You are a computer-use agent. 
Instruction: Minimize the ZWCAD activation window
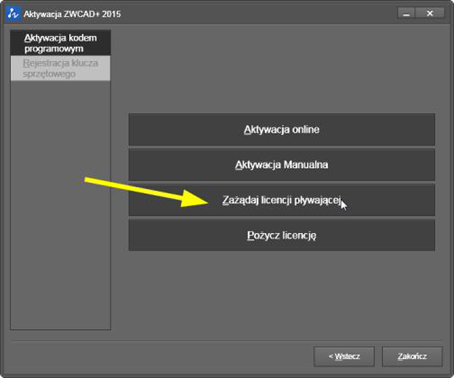pos(406,13)
